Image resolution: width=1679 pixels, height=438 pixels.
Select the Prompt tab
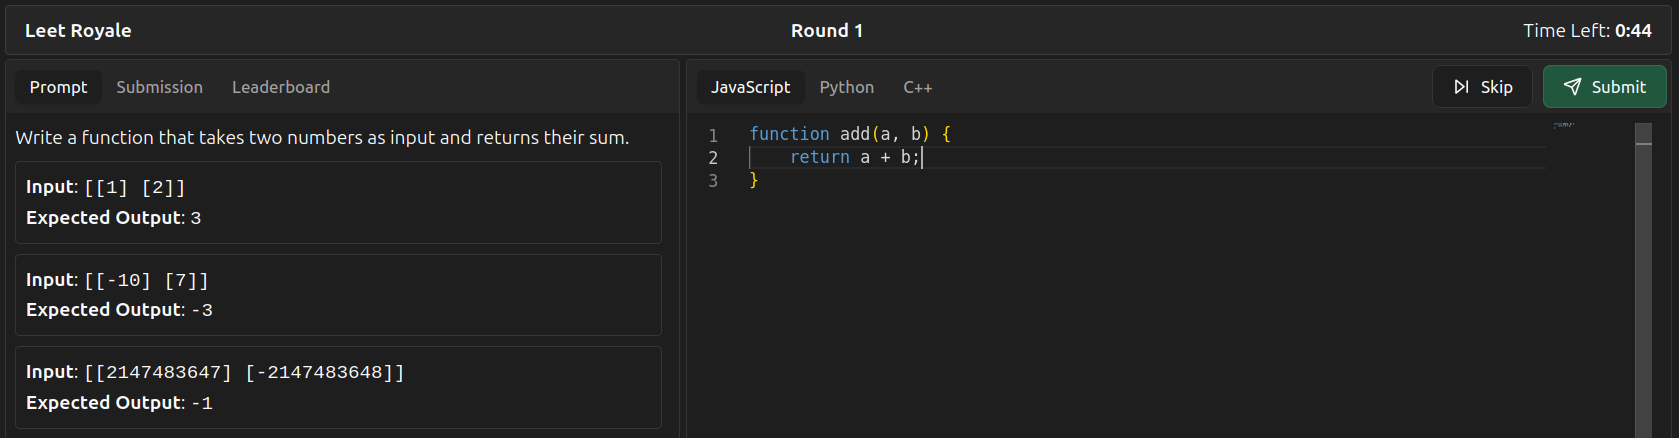(58, 87)
